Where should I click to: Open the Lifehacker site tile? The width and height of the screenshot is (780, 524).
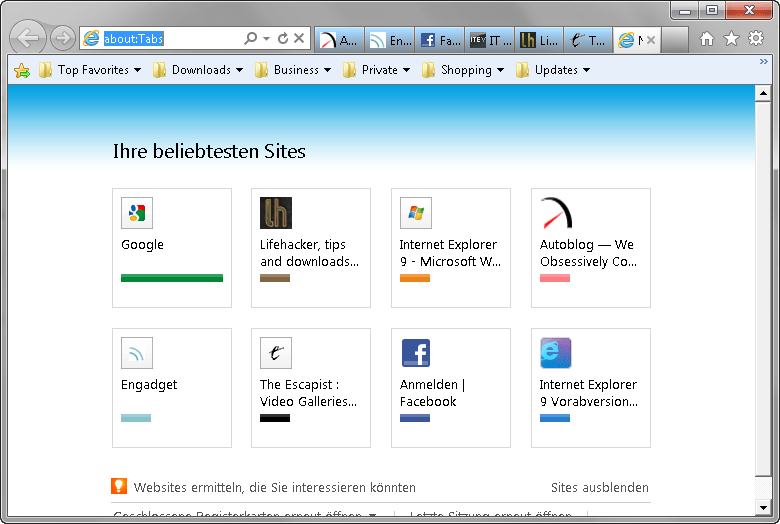310,247
